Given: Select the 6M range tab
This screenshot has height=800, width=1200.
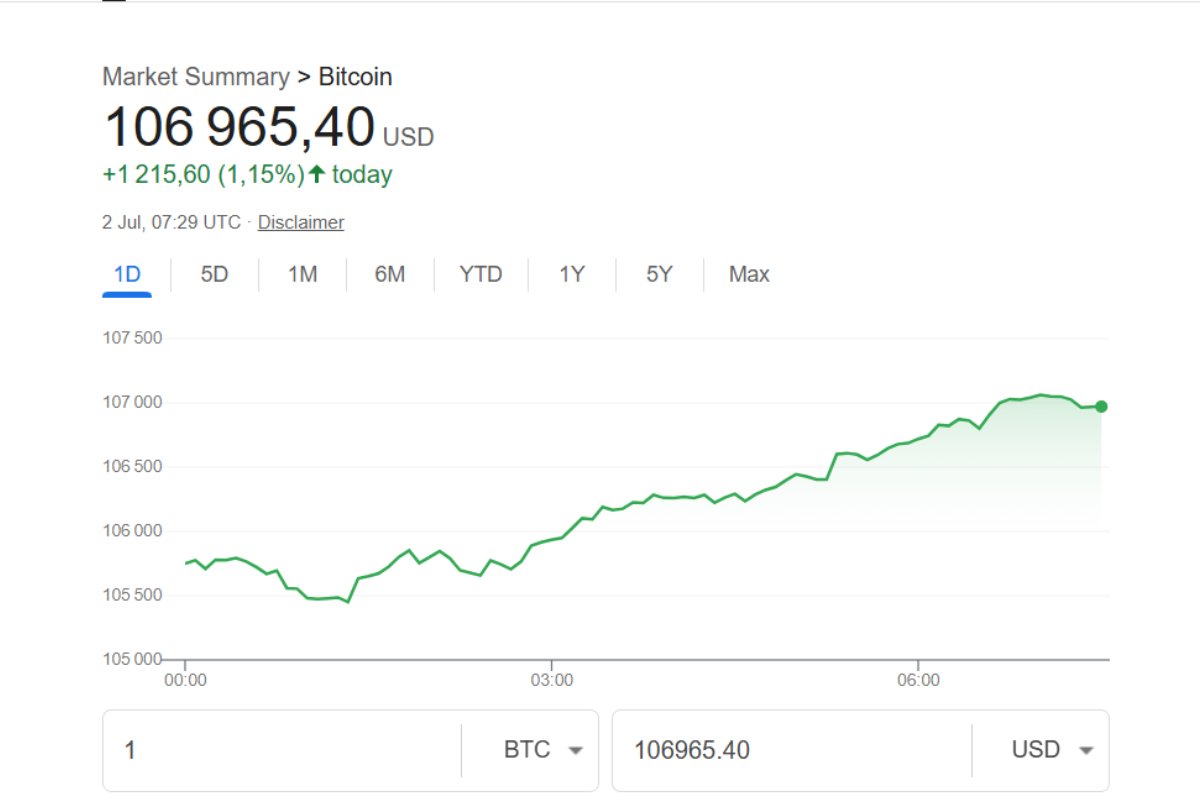Looking at the screenshot, I should [x=390, y=274].
